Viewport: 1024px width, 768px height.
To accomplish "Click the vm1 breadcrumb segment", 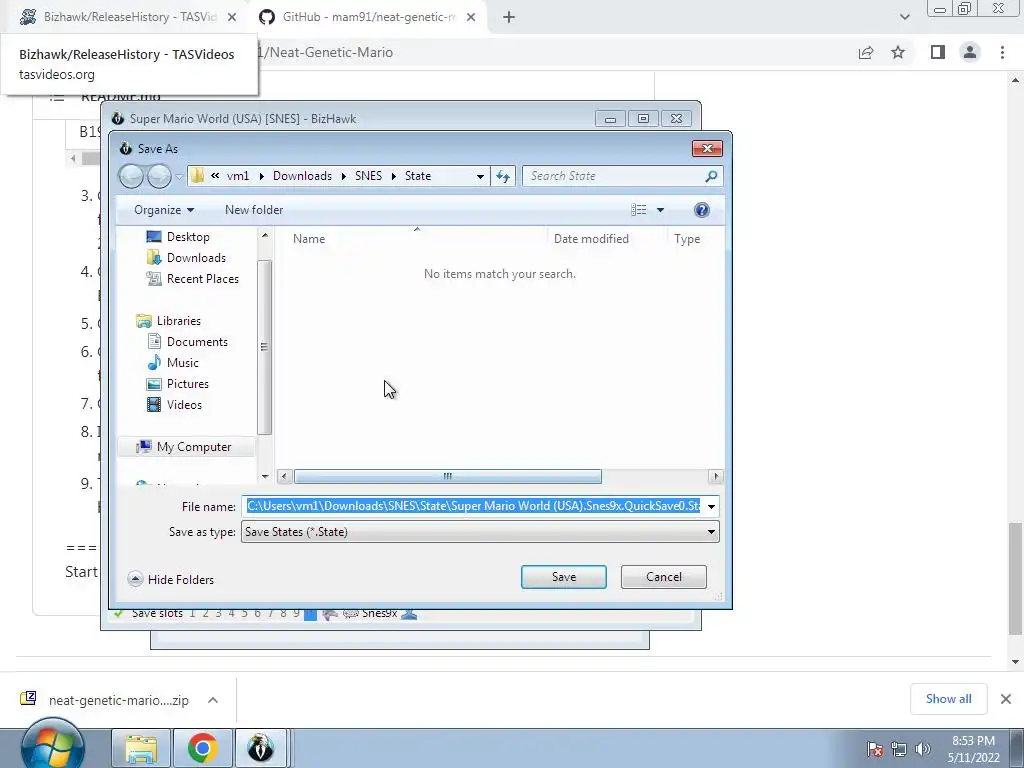I will click(238, 176).
